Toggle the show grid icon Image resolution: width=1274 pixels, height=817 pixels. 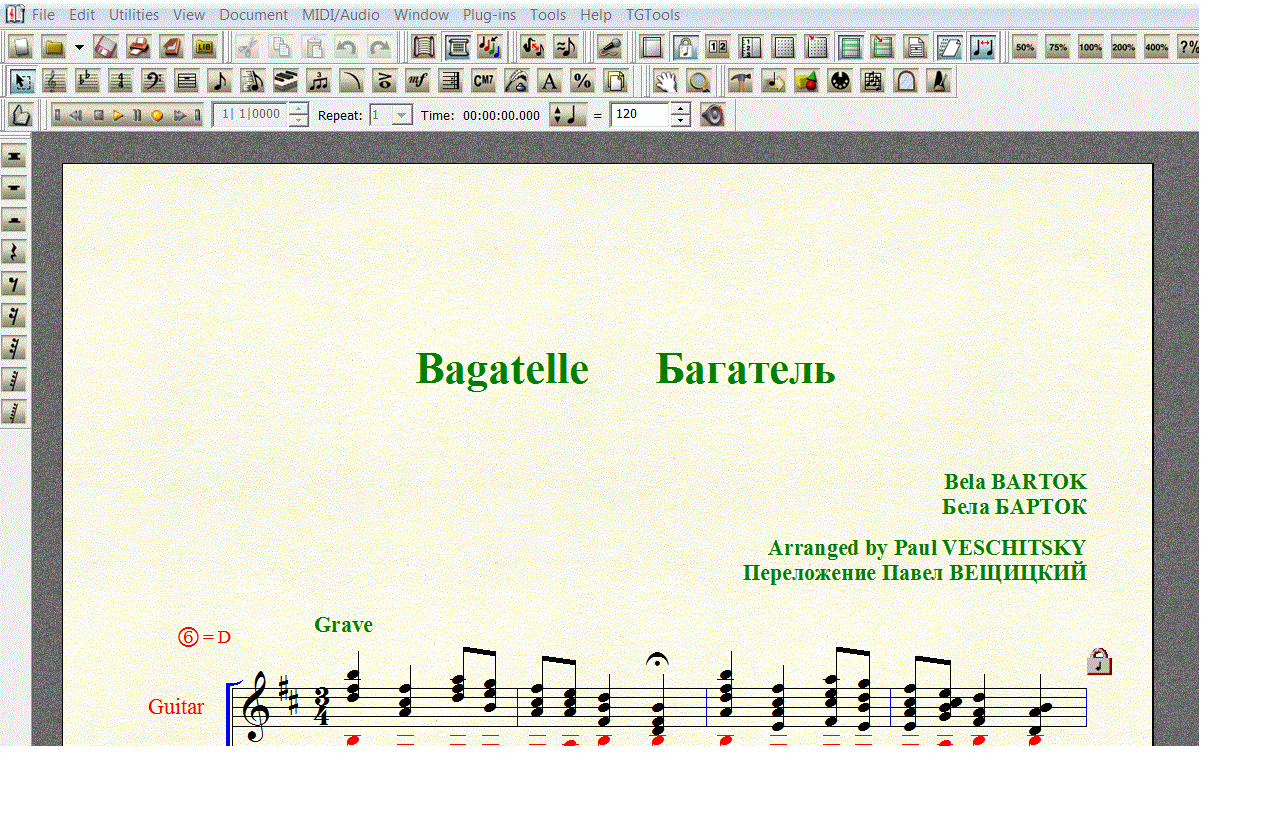pyautogui.click(x=785, y=47)
